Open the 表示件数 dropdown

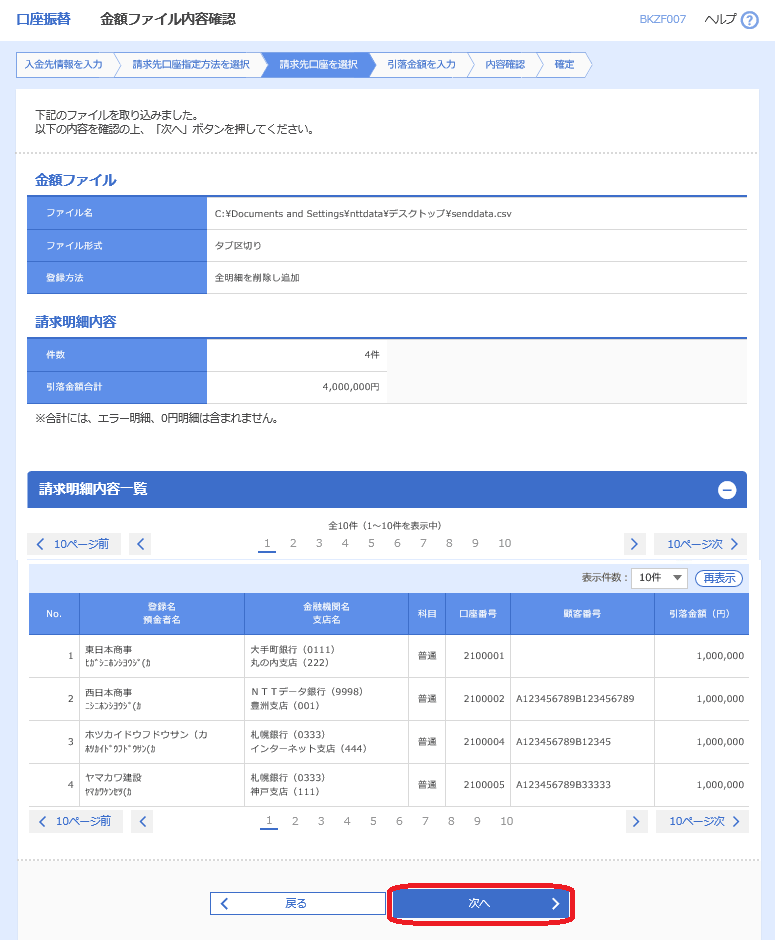659,578
